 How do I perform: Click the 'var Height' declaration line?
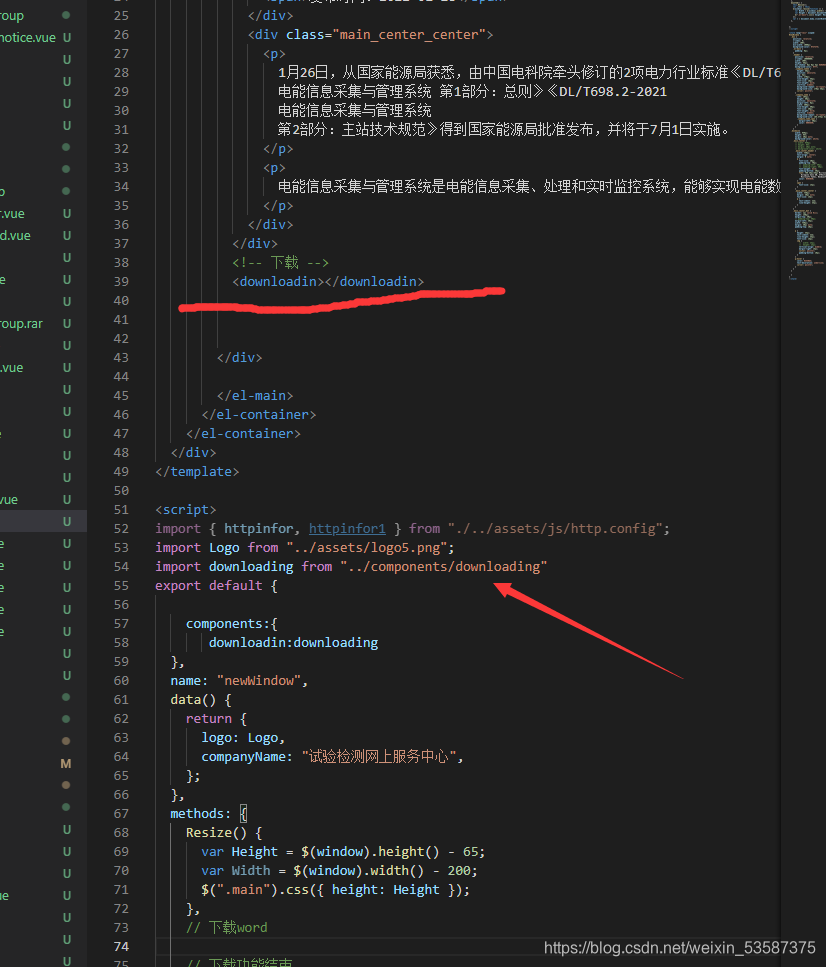pos(344,852)
